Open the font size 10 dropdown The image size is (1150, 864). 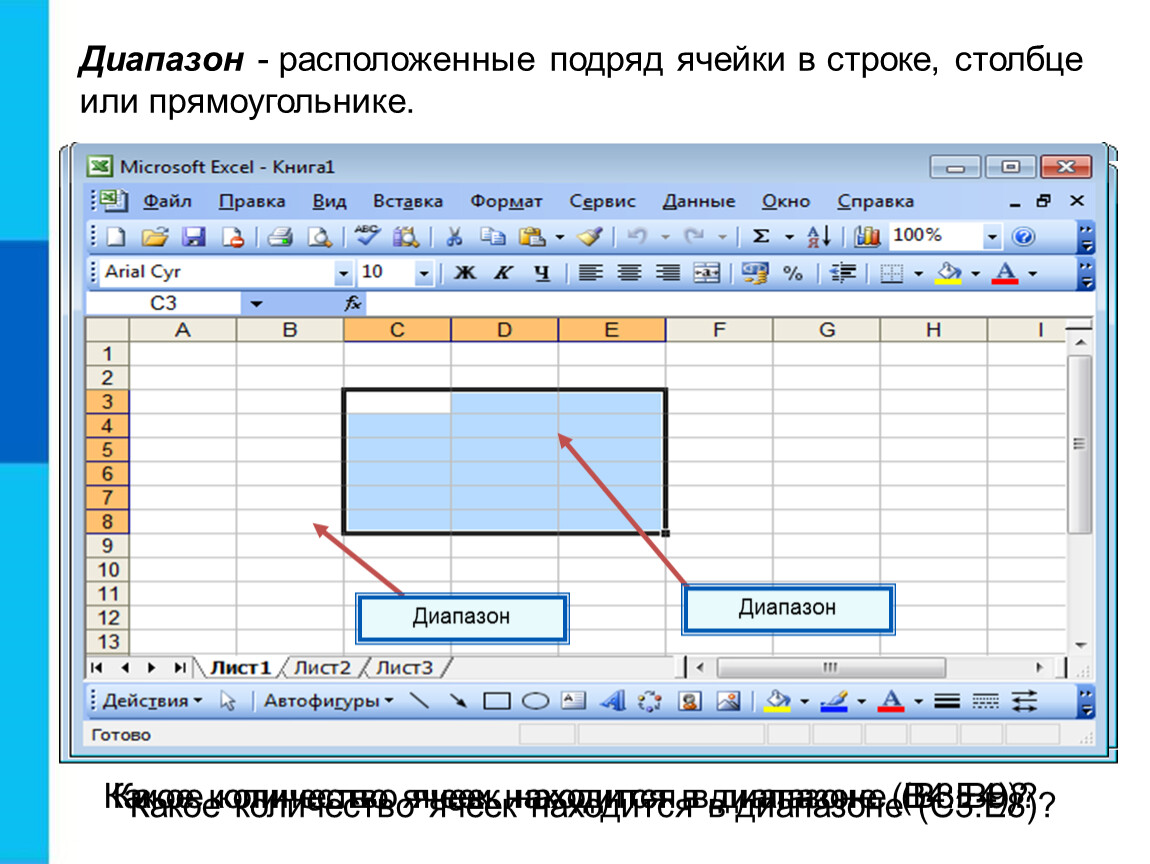coord(423,274)
